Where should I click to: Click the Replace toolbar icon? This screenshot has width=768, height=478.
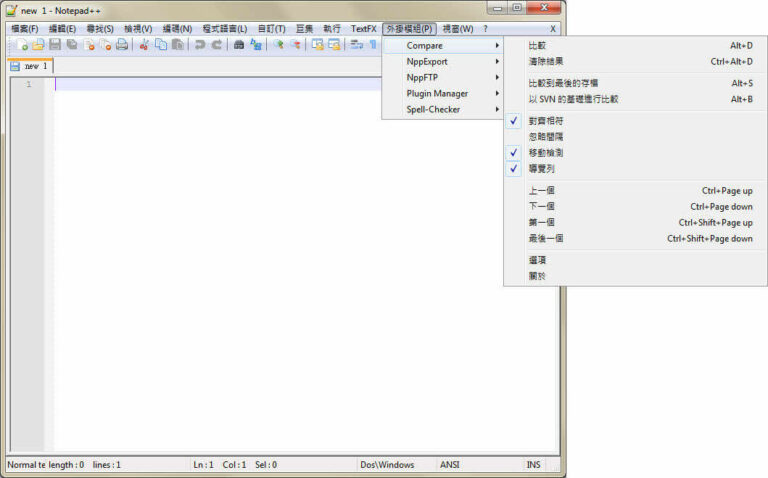pos(255,45)
